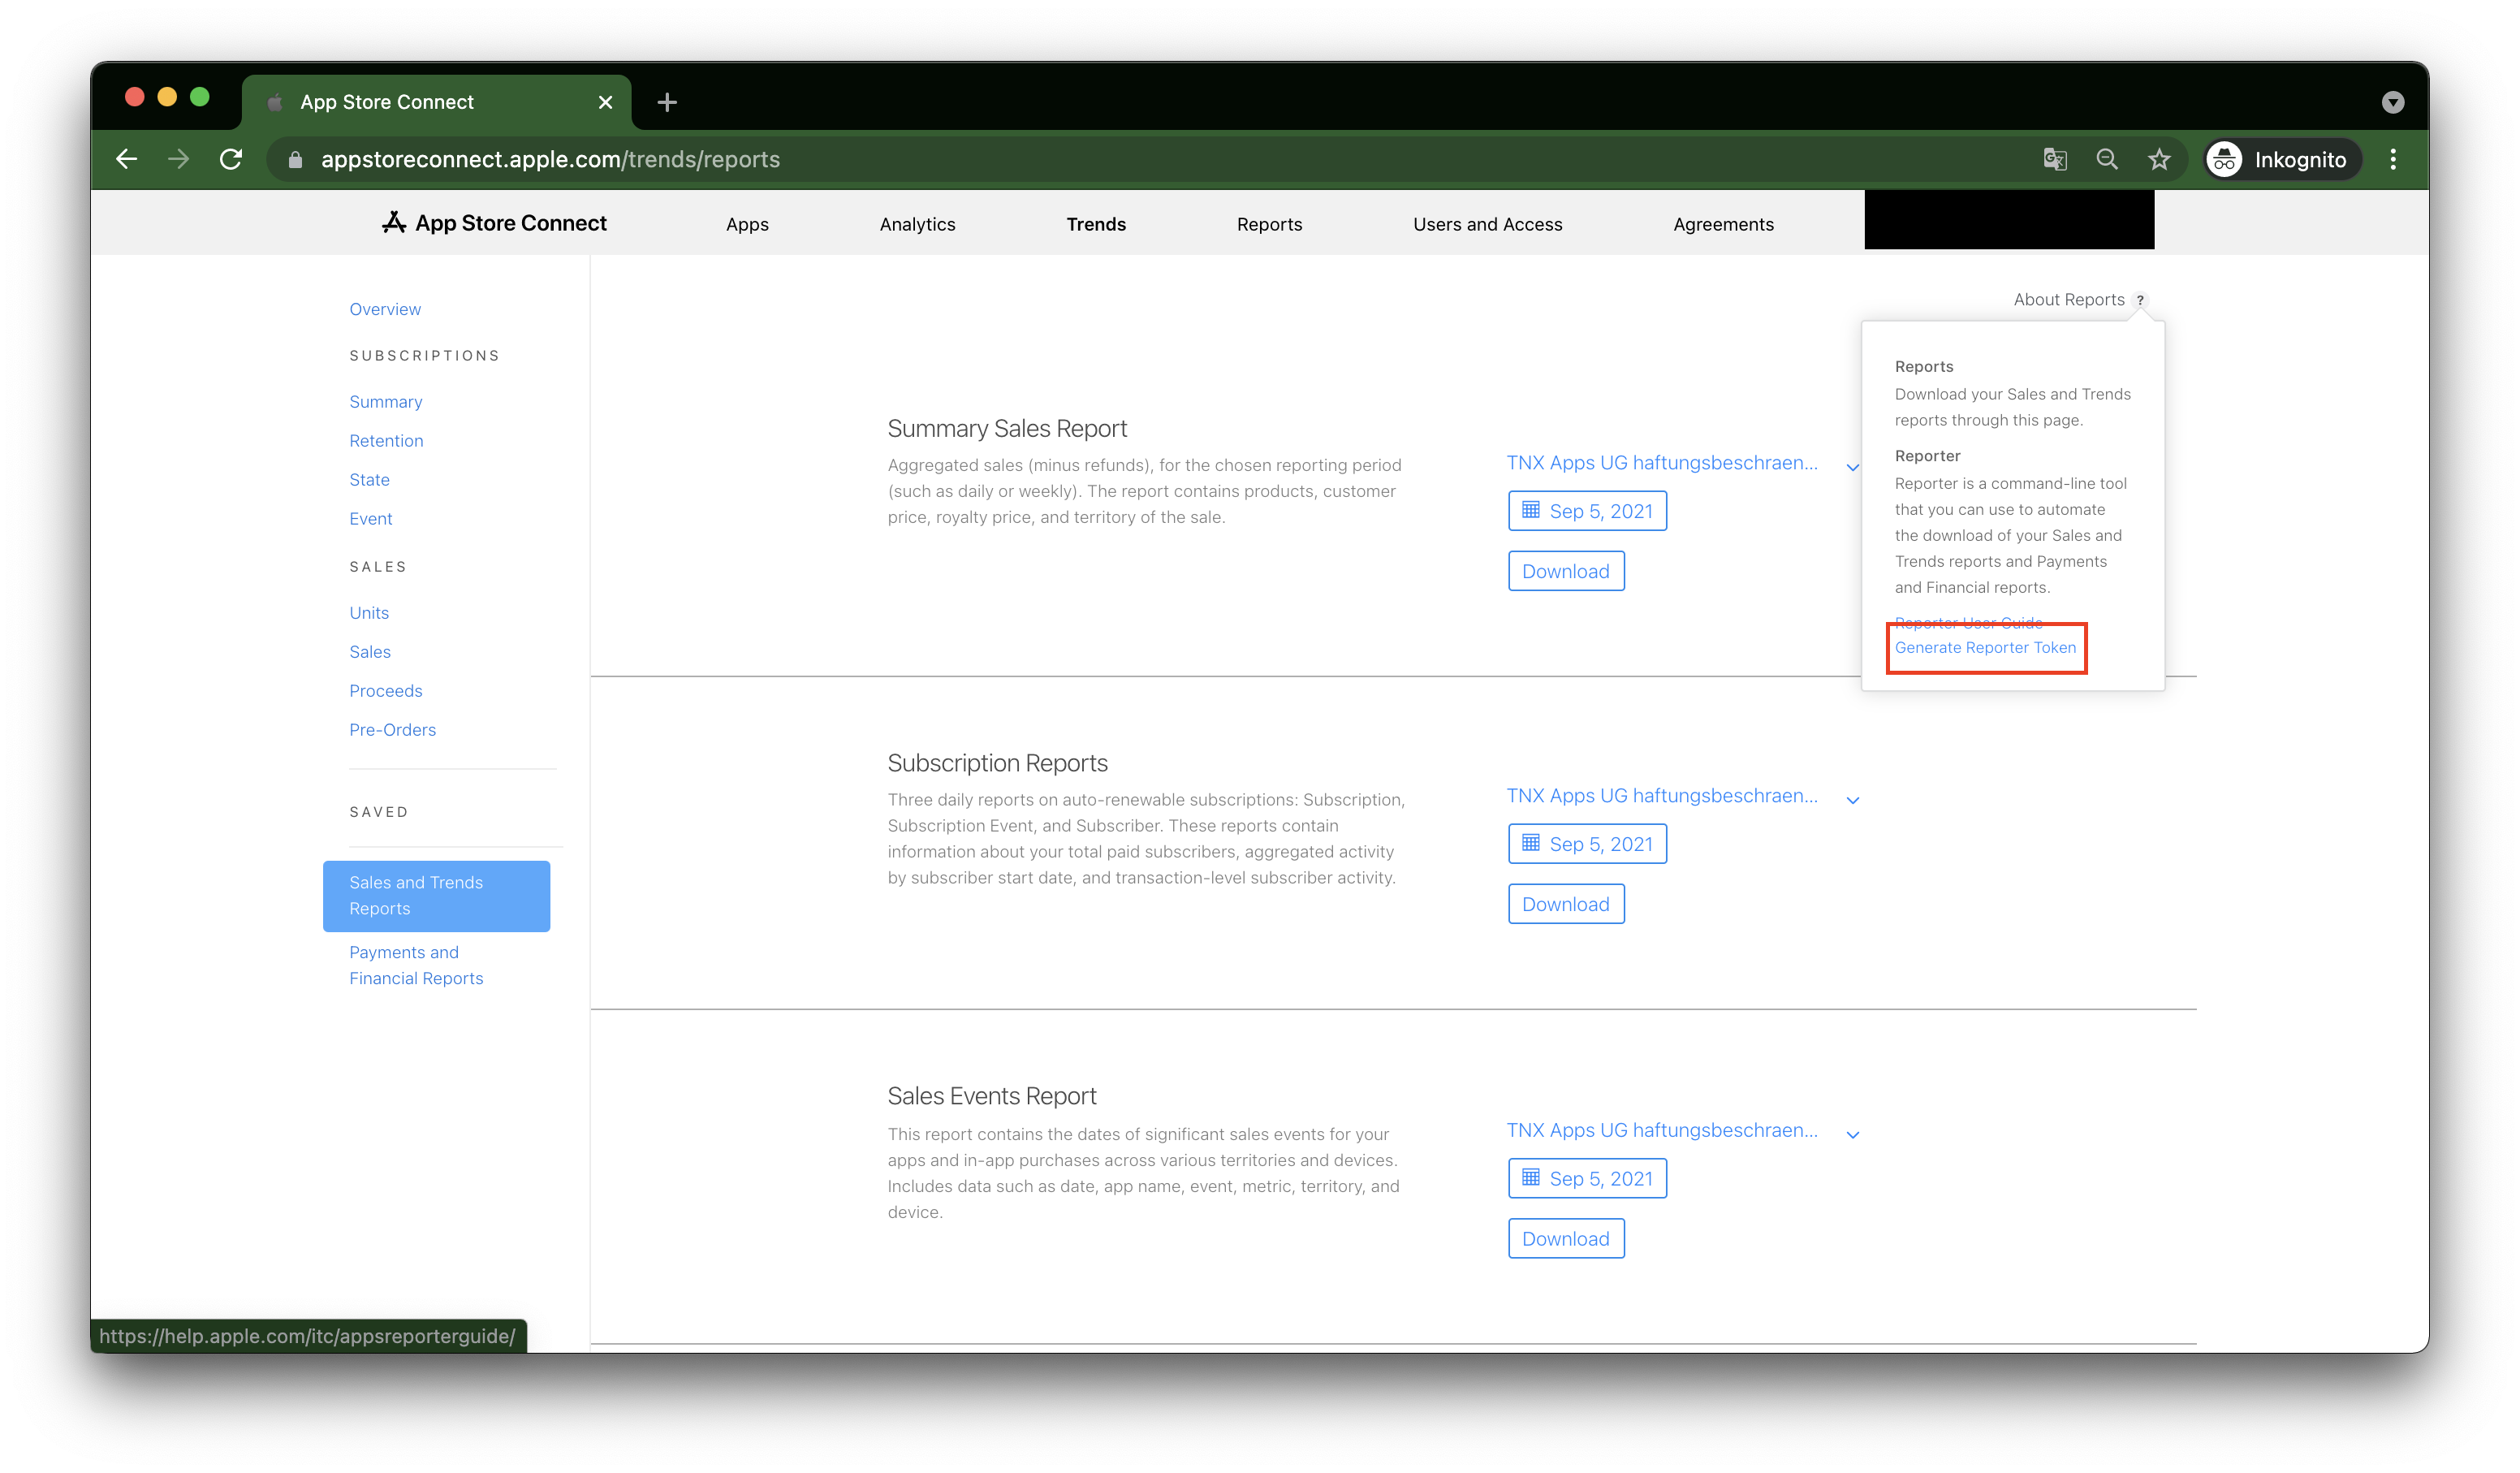Click the App Store Connect logo

tap(494, 223)
